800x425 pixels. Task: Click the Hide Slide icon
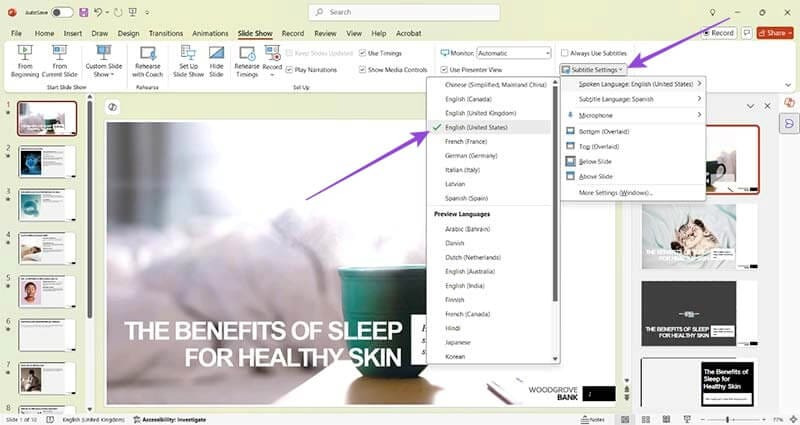(x=216, y=58)
